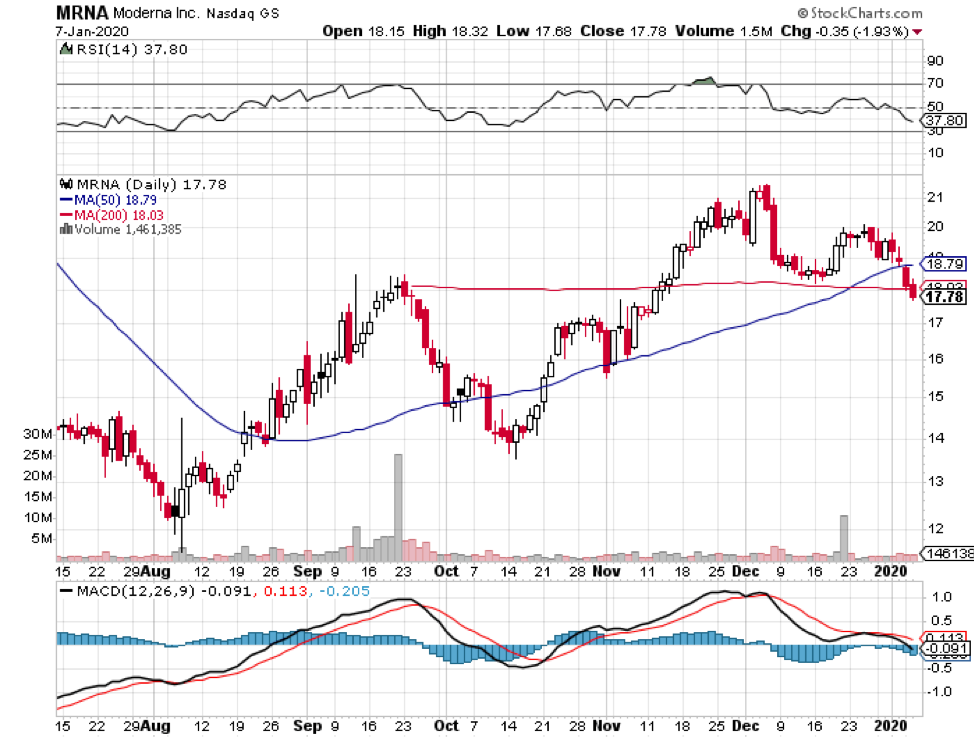This screenshot has height=737, width=974.
Task: Click the 12 label on price axis
Action: tap(935, 528)
